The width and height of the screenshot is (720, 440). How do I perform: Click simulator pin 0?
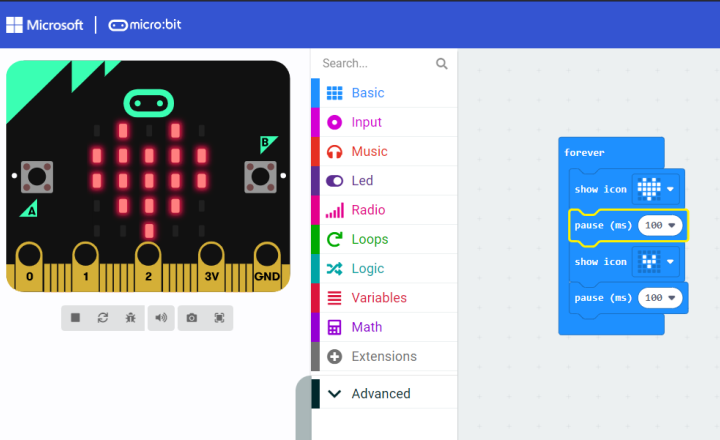(29, 266)
